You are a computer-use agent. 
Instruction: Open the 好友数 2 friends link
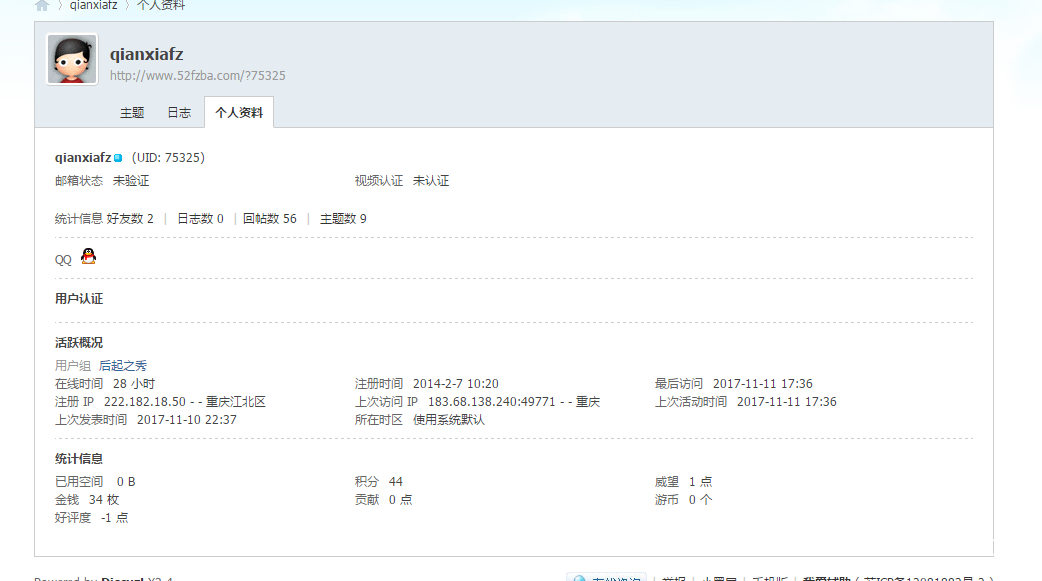pyautogui.click(x=130, y=218)
